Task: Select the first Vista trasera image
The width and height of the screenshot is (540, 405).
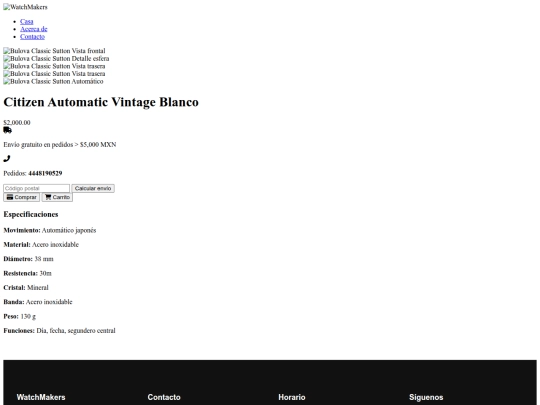Action: 54,66
